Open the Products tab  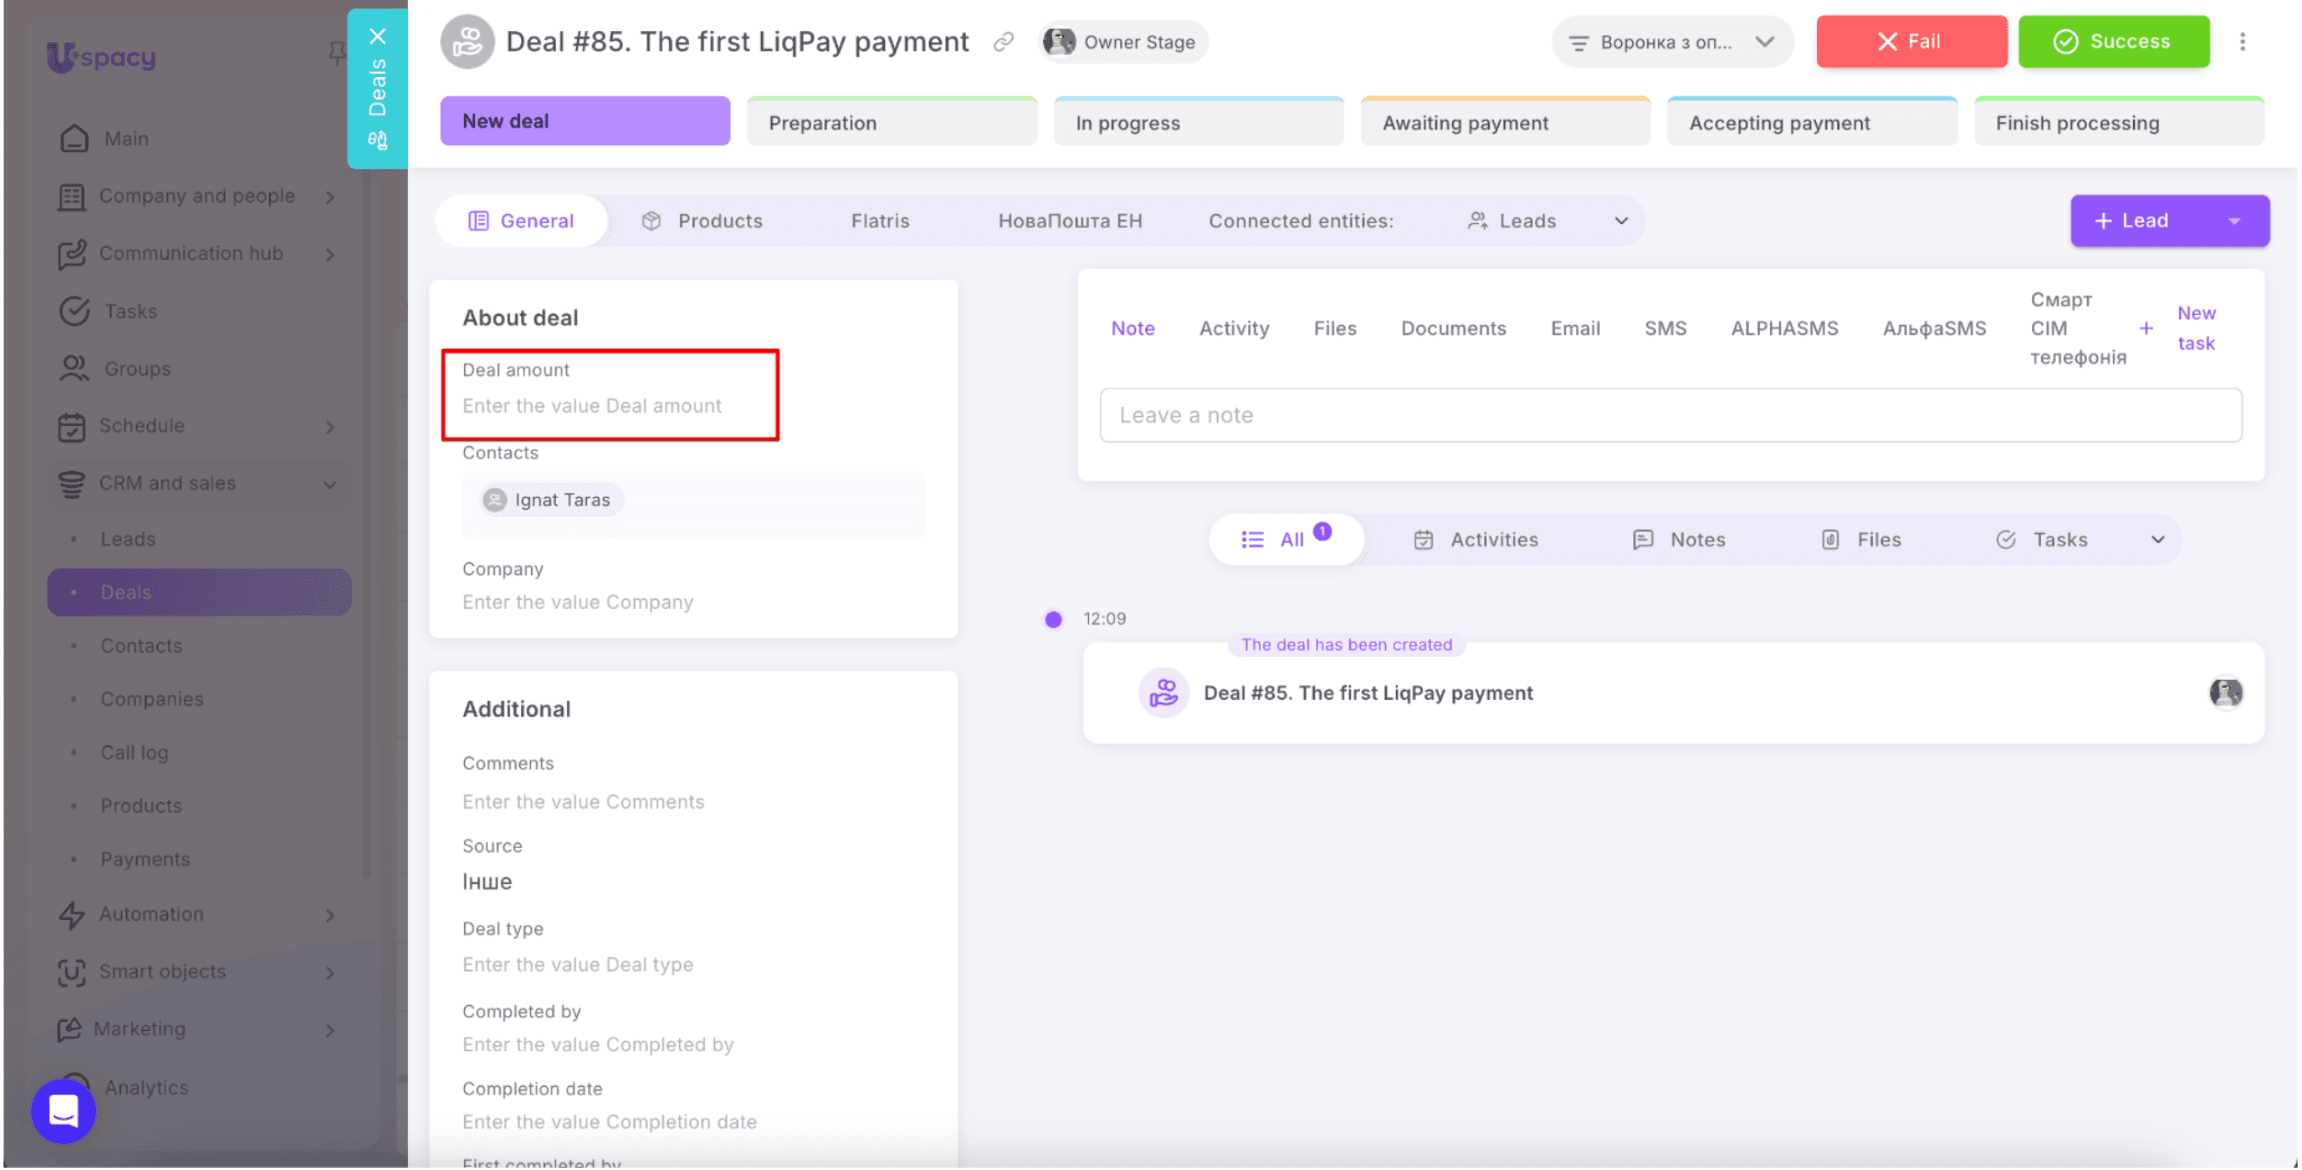[x=702, y=221]
